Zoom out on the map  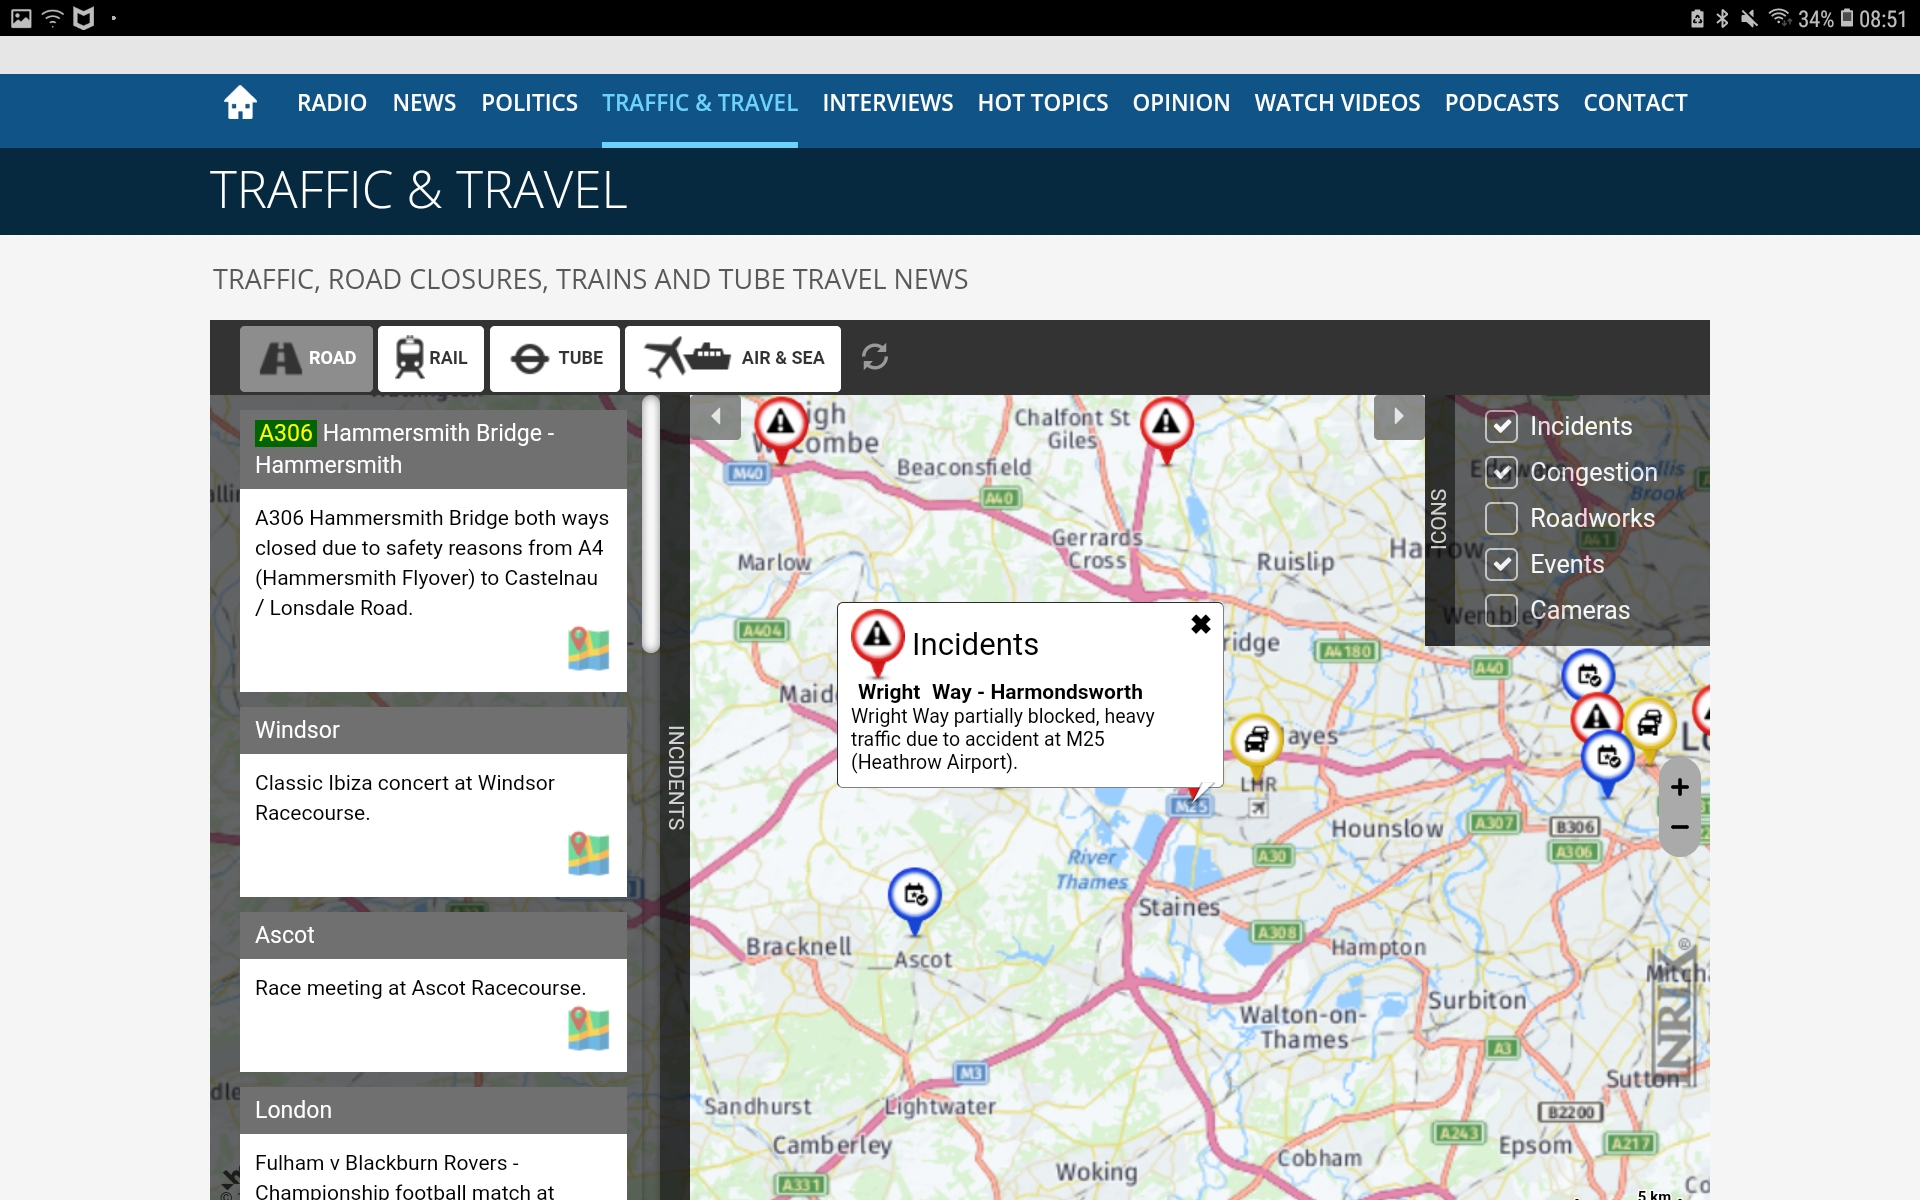tap(1680, 827)
